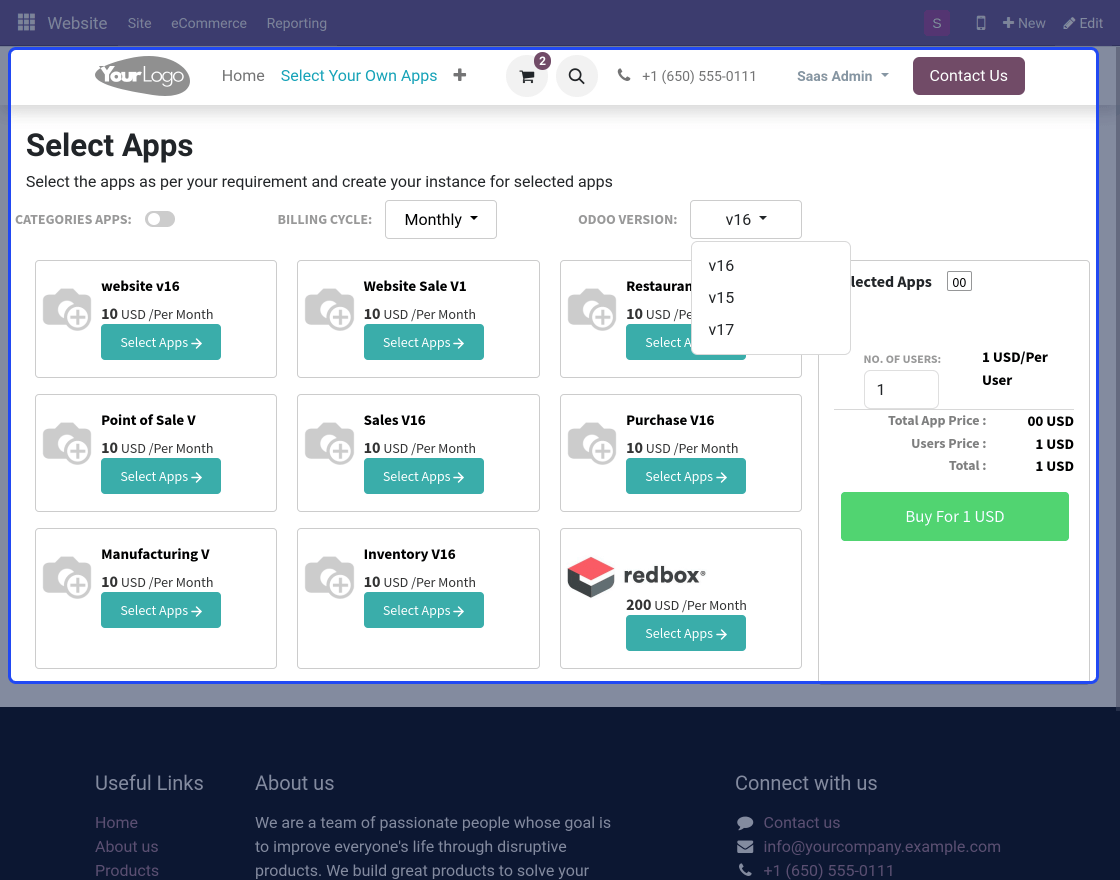Open the Site menu
Screen dimensions: 1120x880
tap(139, 23)
